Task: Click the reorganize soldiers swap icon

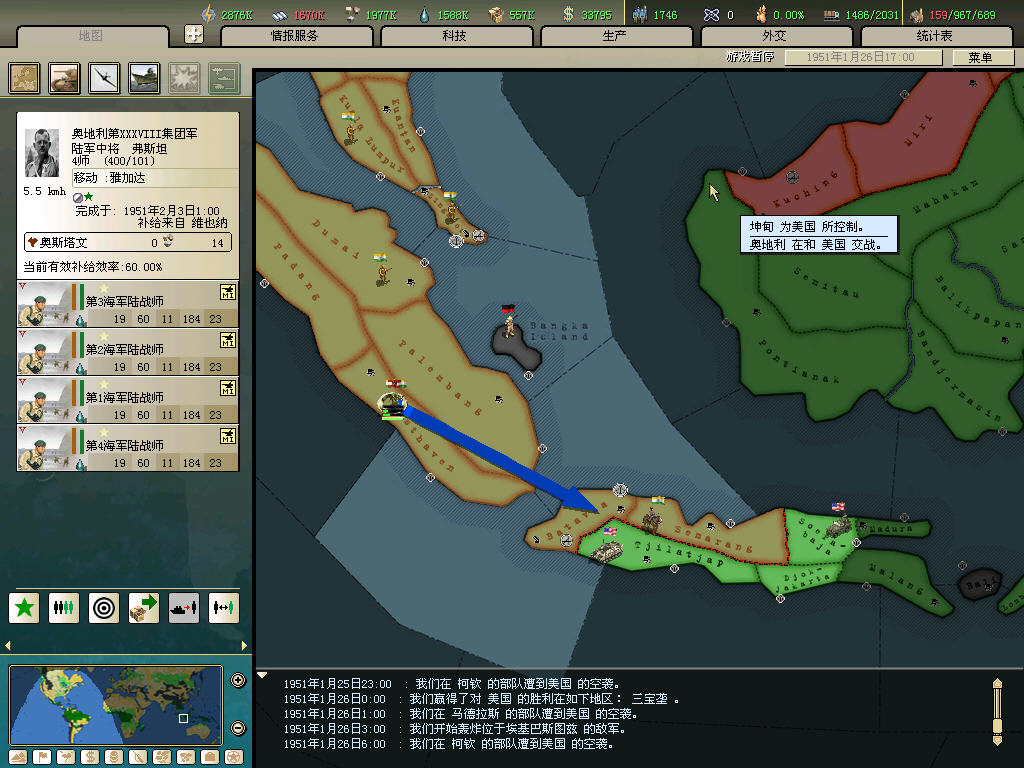Action: point(224,607)
